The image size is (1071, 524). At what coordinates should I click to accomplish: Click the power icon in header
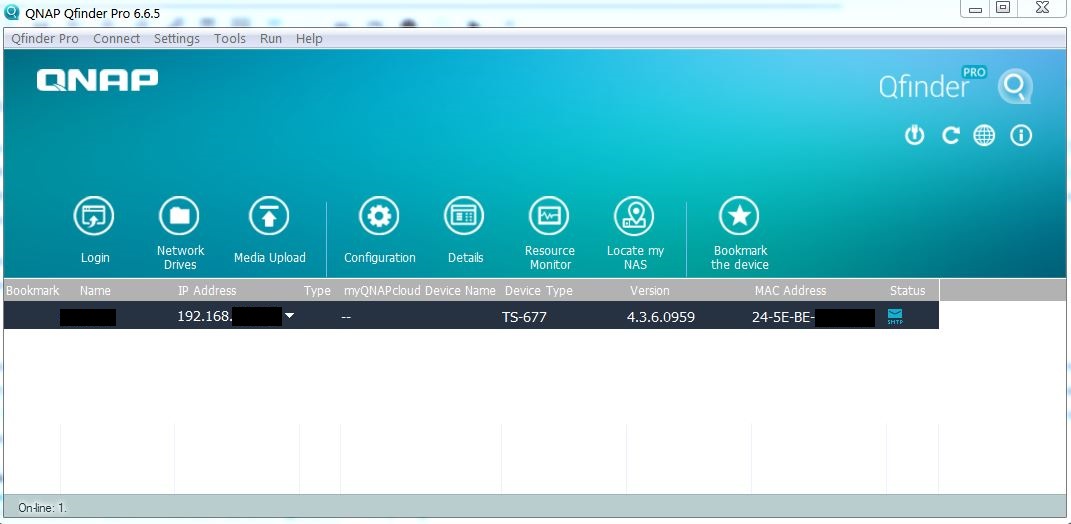(x=915, y=135)
